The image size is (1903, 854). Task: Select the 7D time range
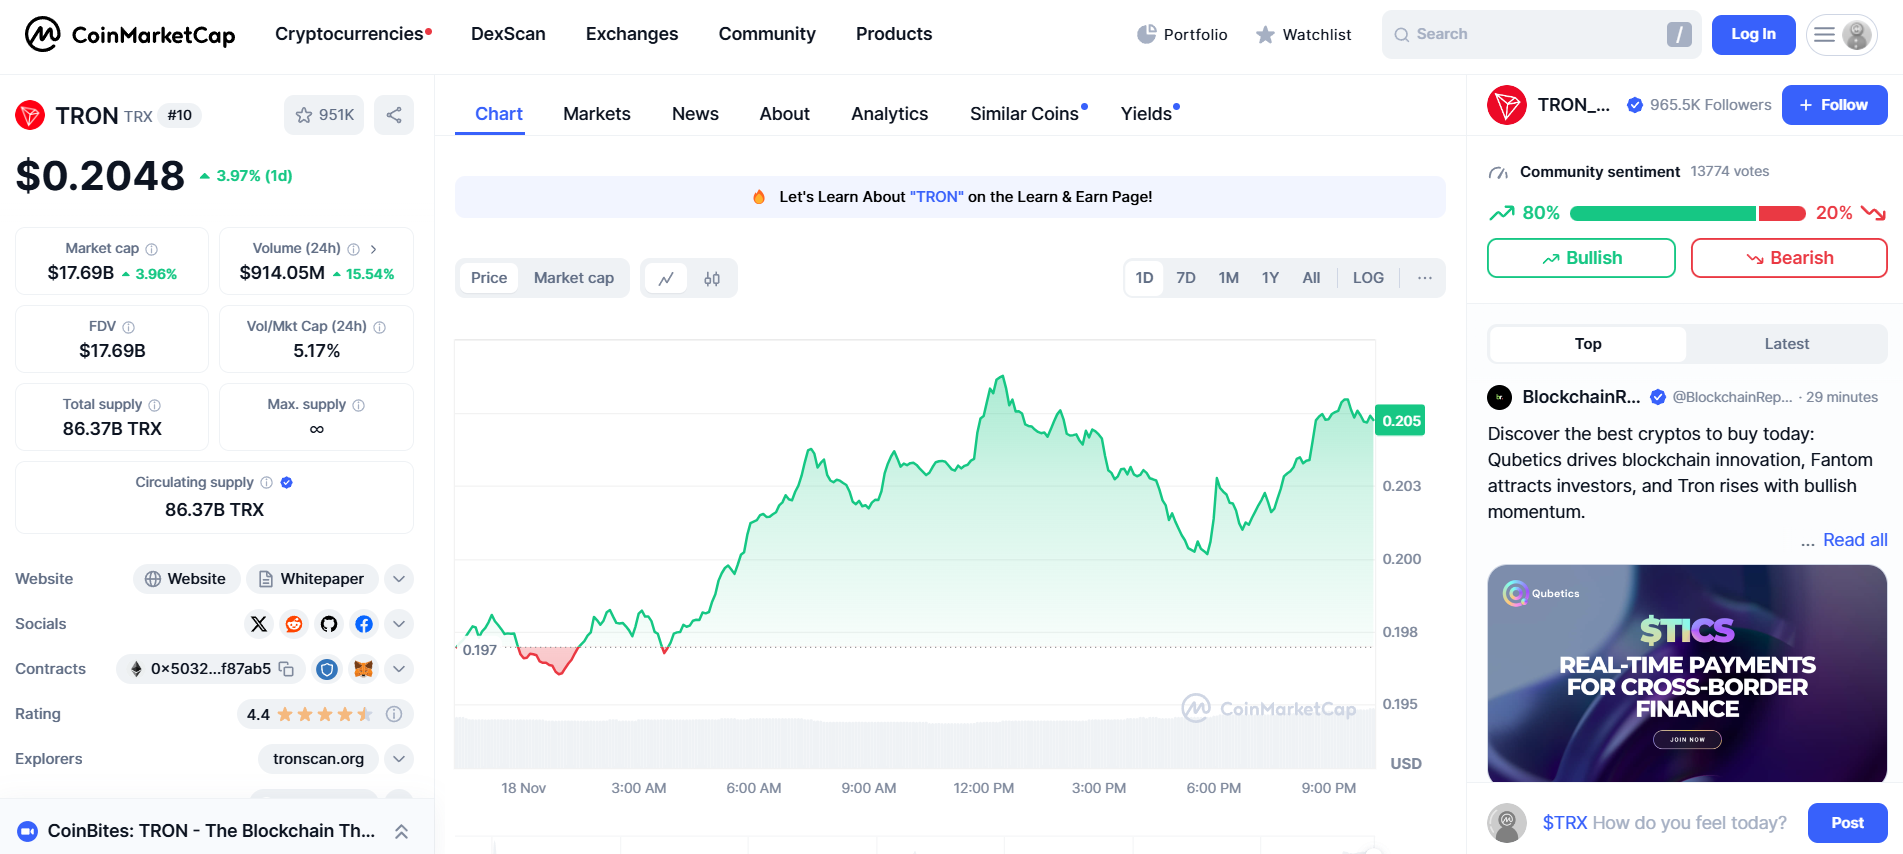(1185, 278)
